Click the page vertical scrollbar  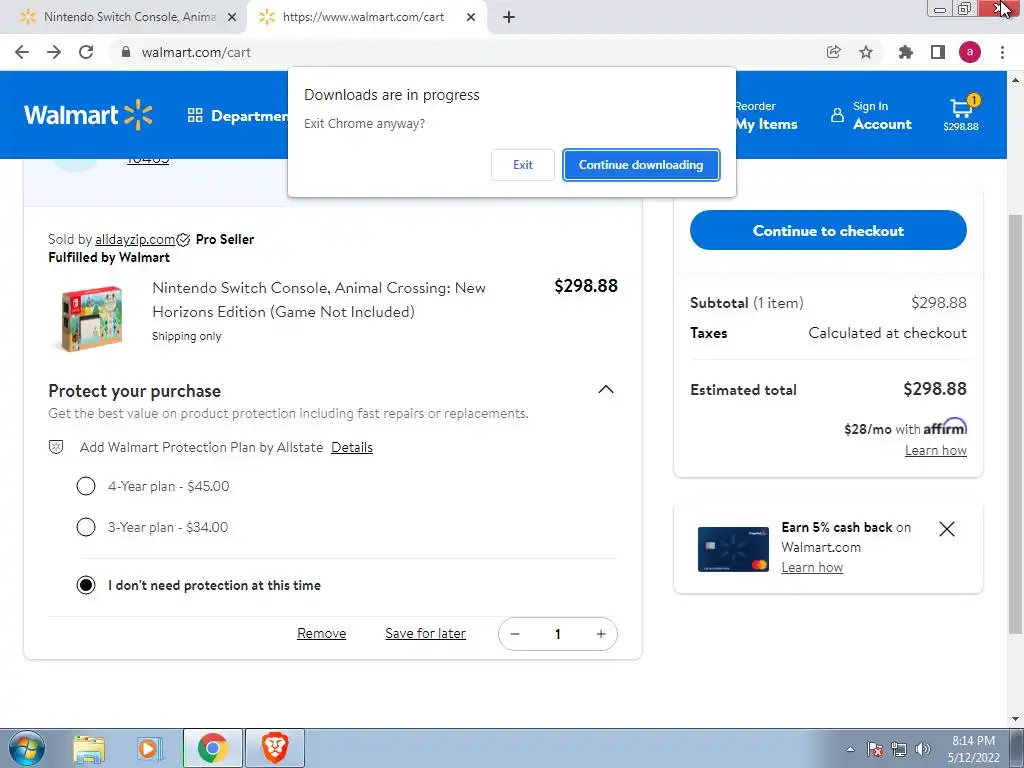[x=1015, y=423]
